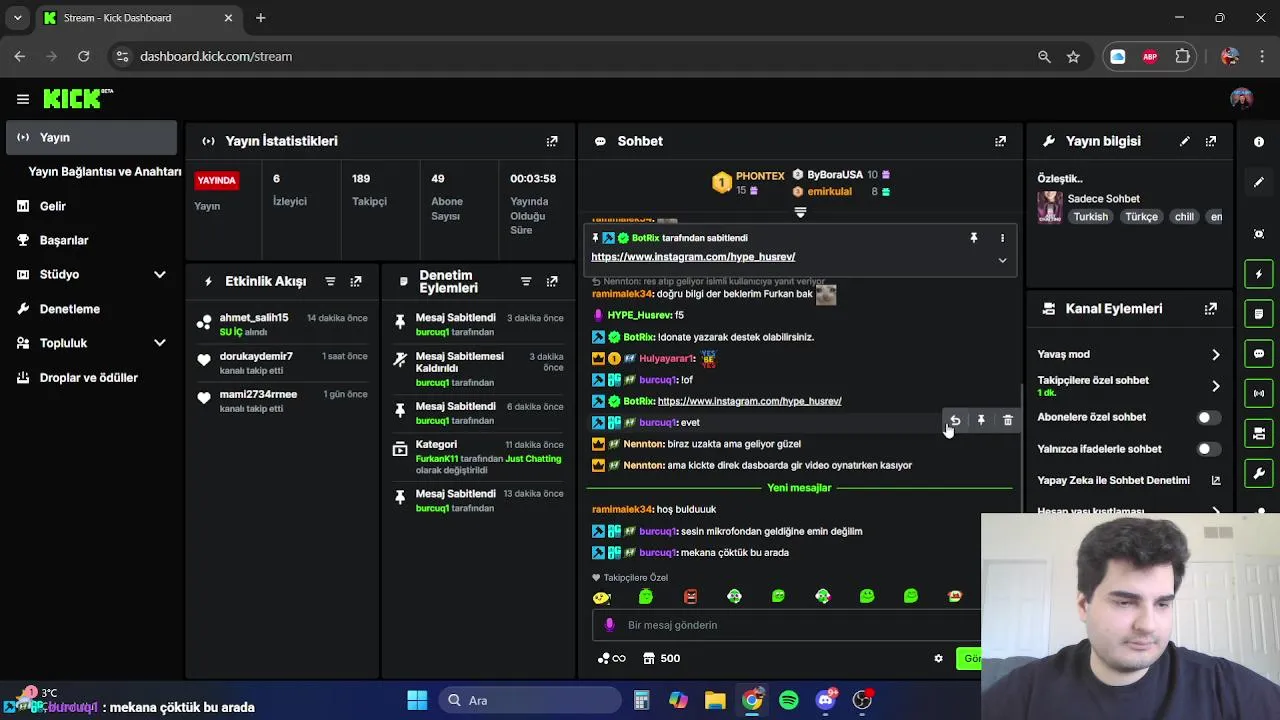The width and height of the screenshot is (1280, 720).
Task: Toggle Yalnızca ifadelerle sohbet switch
Action: coord(1209,449)
